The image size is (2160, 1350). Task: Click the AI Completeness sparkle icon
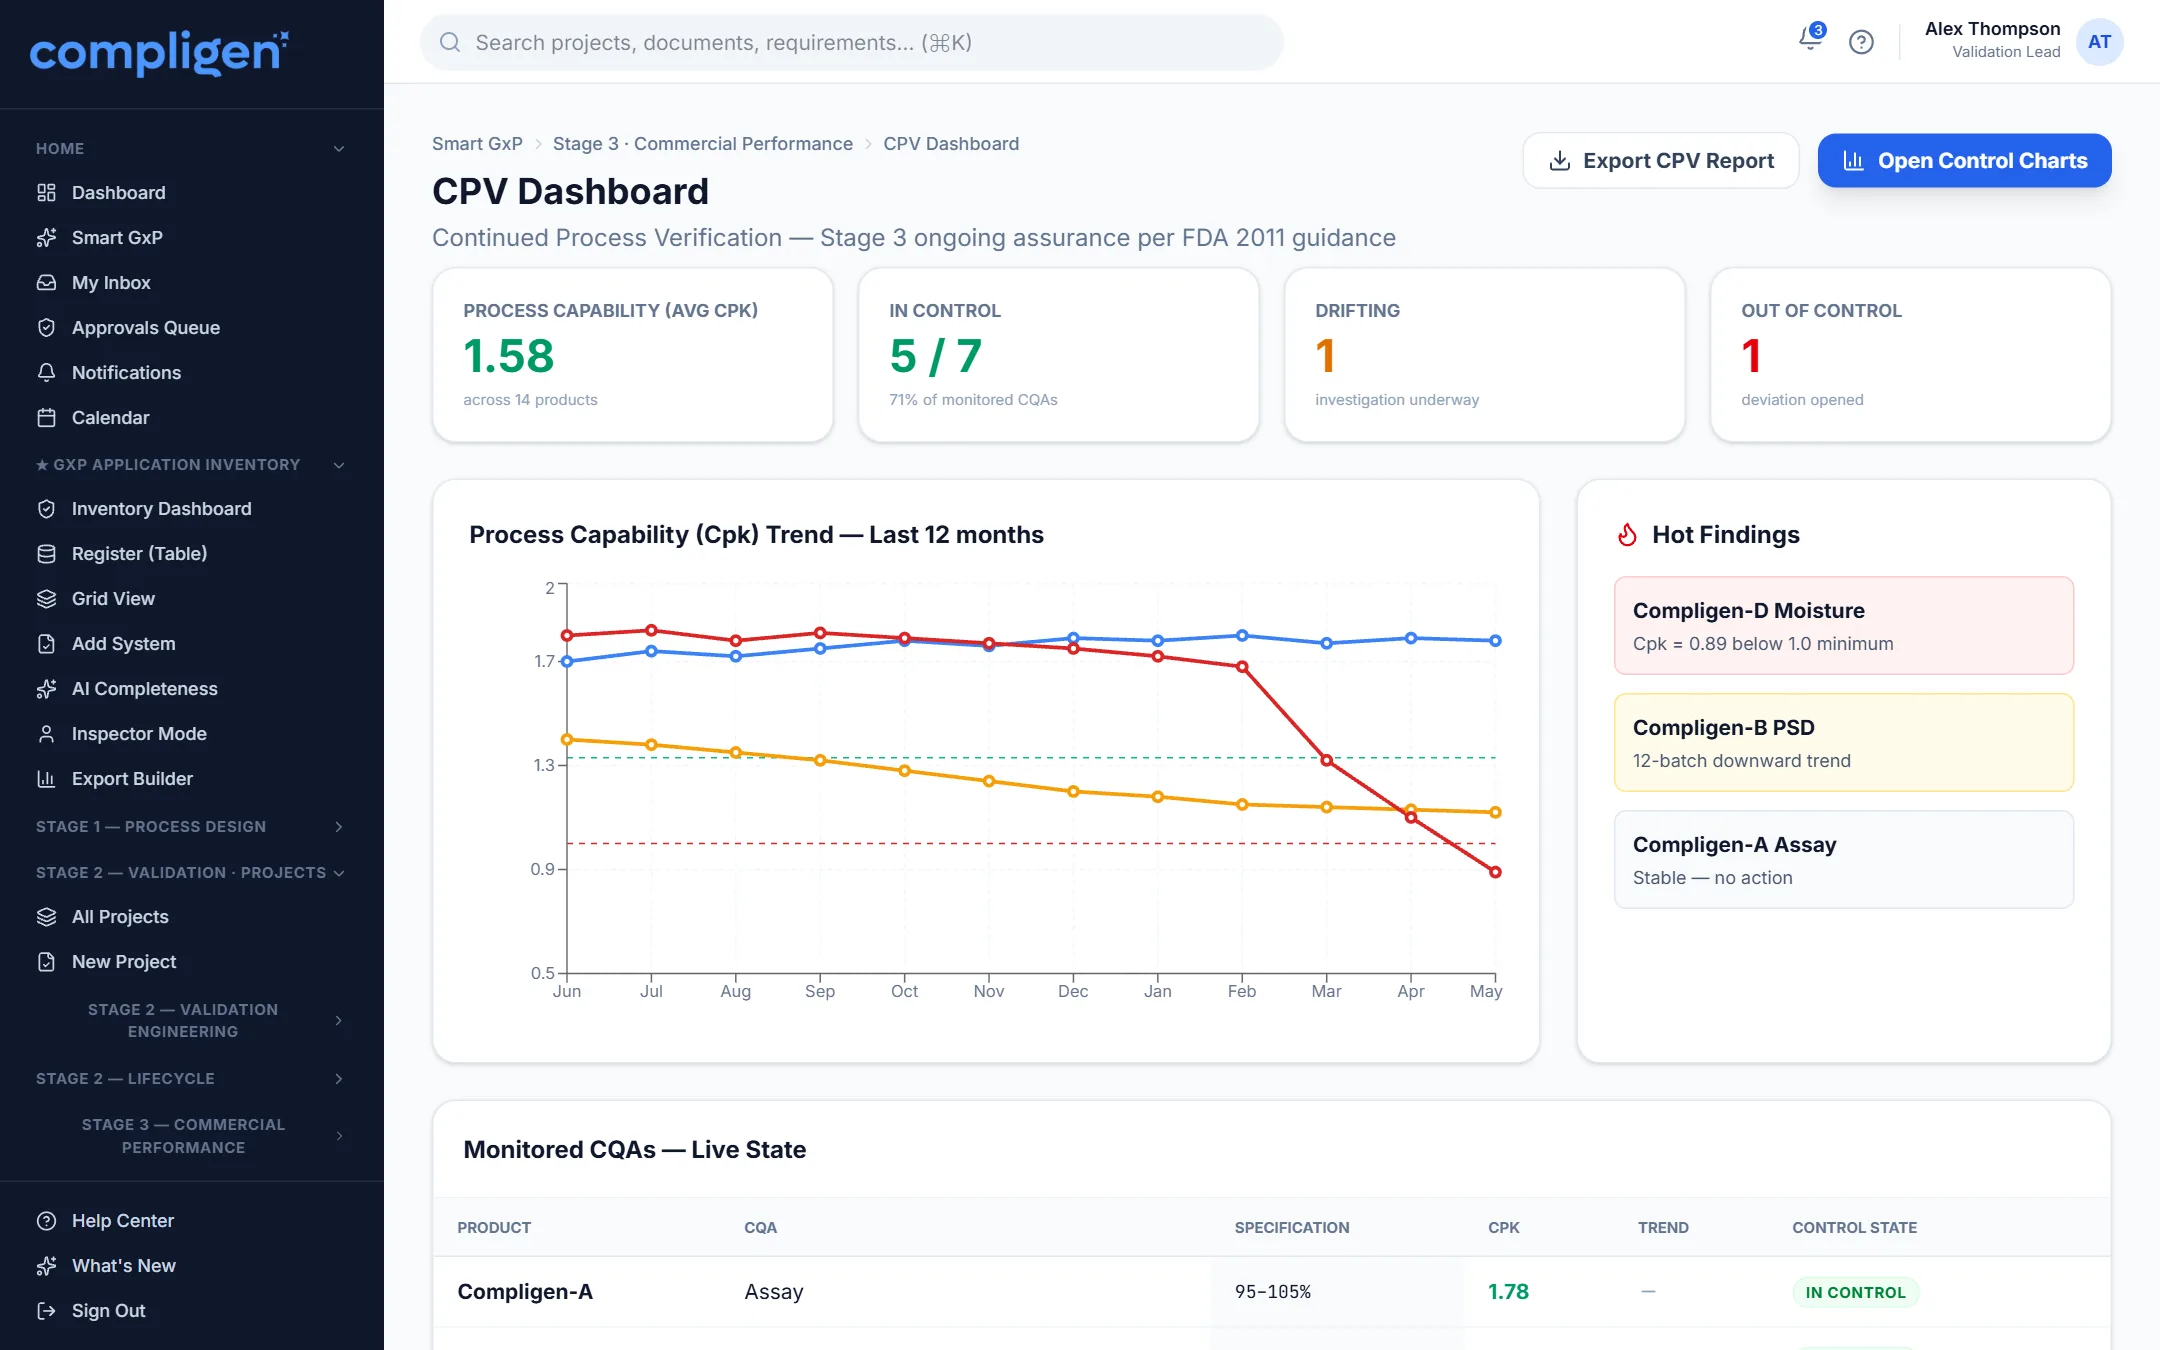[x=46, y=688]
